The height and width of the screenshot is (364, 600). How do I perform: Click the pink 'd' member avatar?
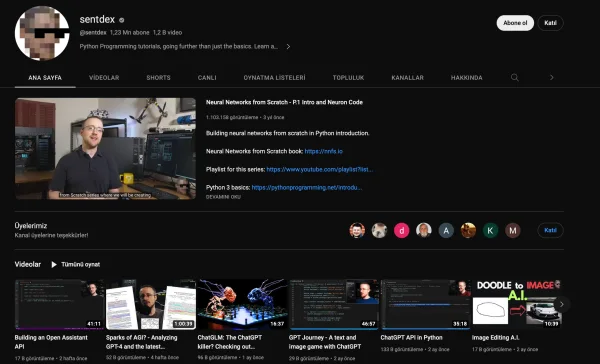click(401, 230)
